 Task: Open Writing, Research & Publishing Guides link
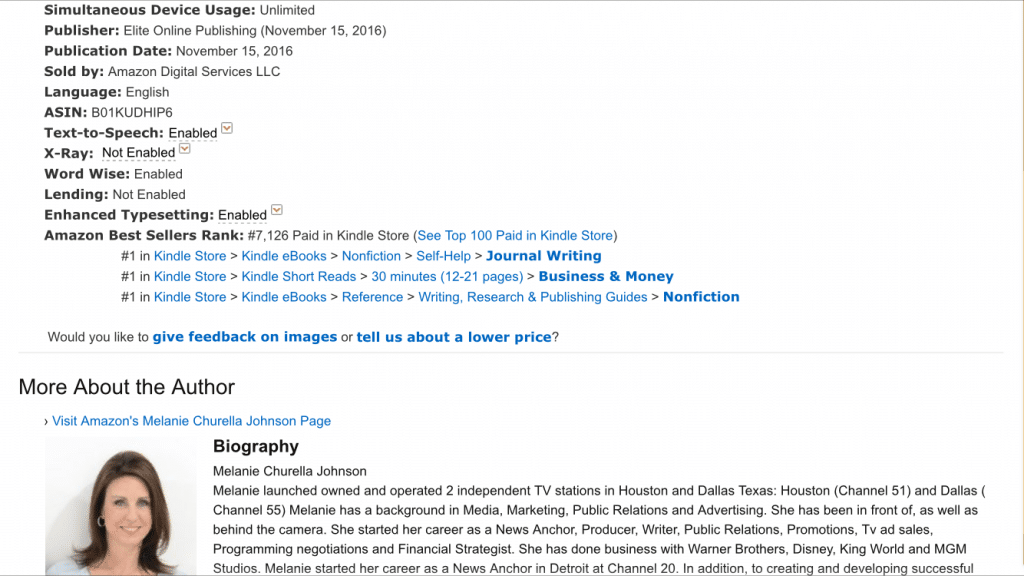[x=533, y=296]
